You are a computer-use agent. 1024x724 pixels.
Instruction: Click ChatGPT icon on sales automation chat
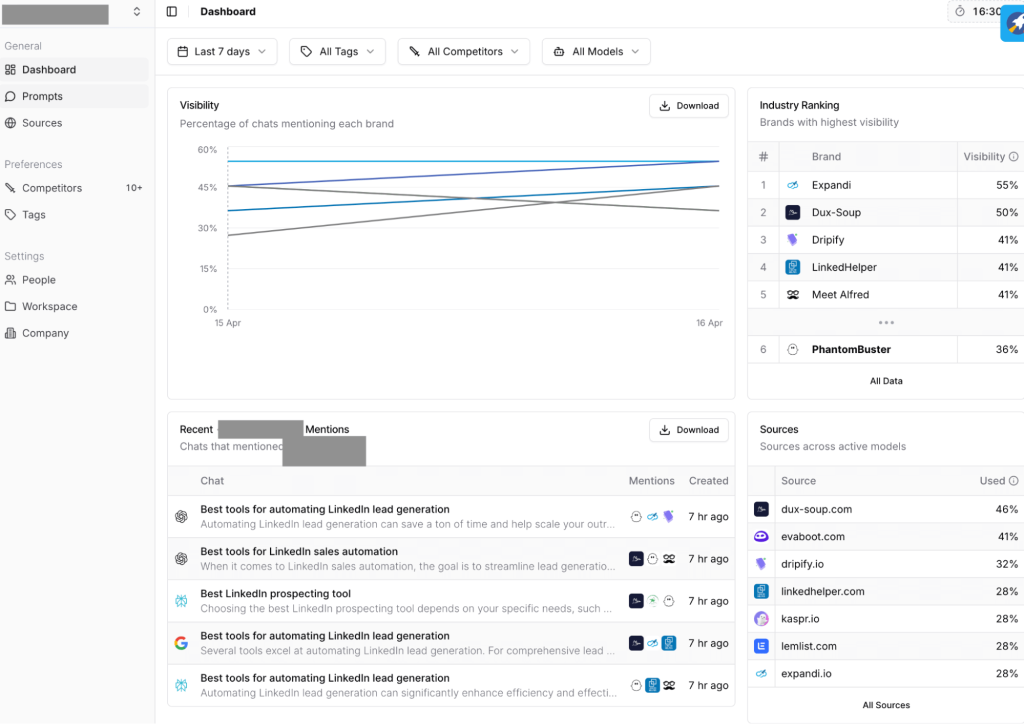[x=182, y=559]
